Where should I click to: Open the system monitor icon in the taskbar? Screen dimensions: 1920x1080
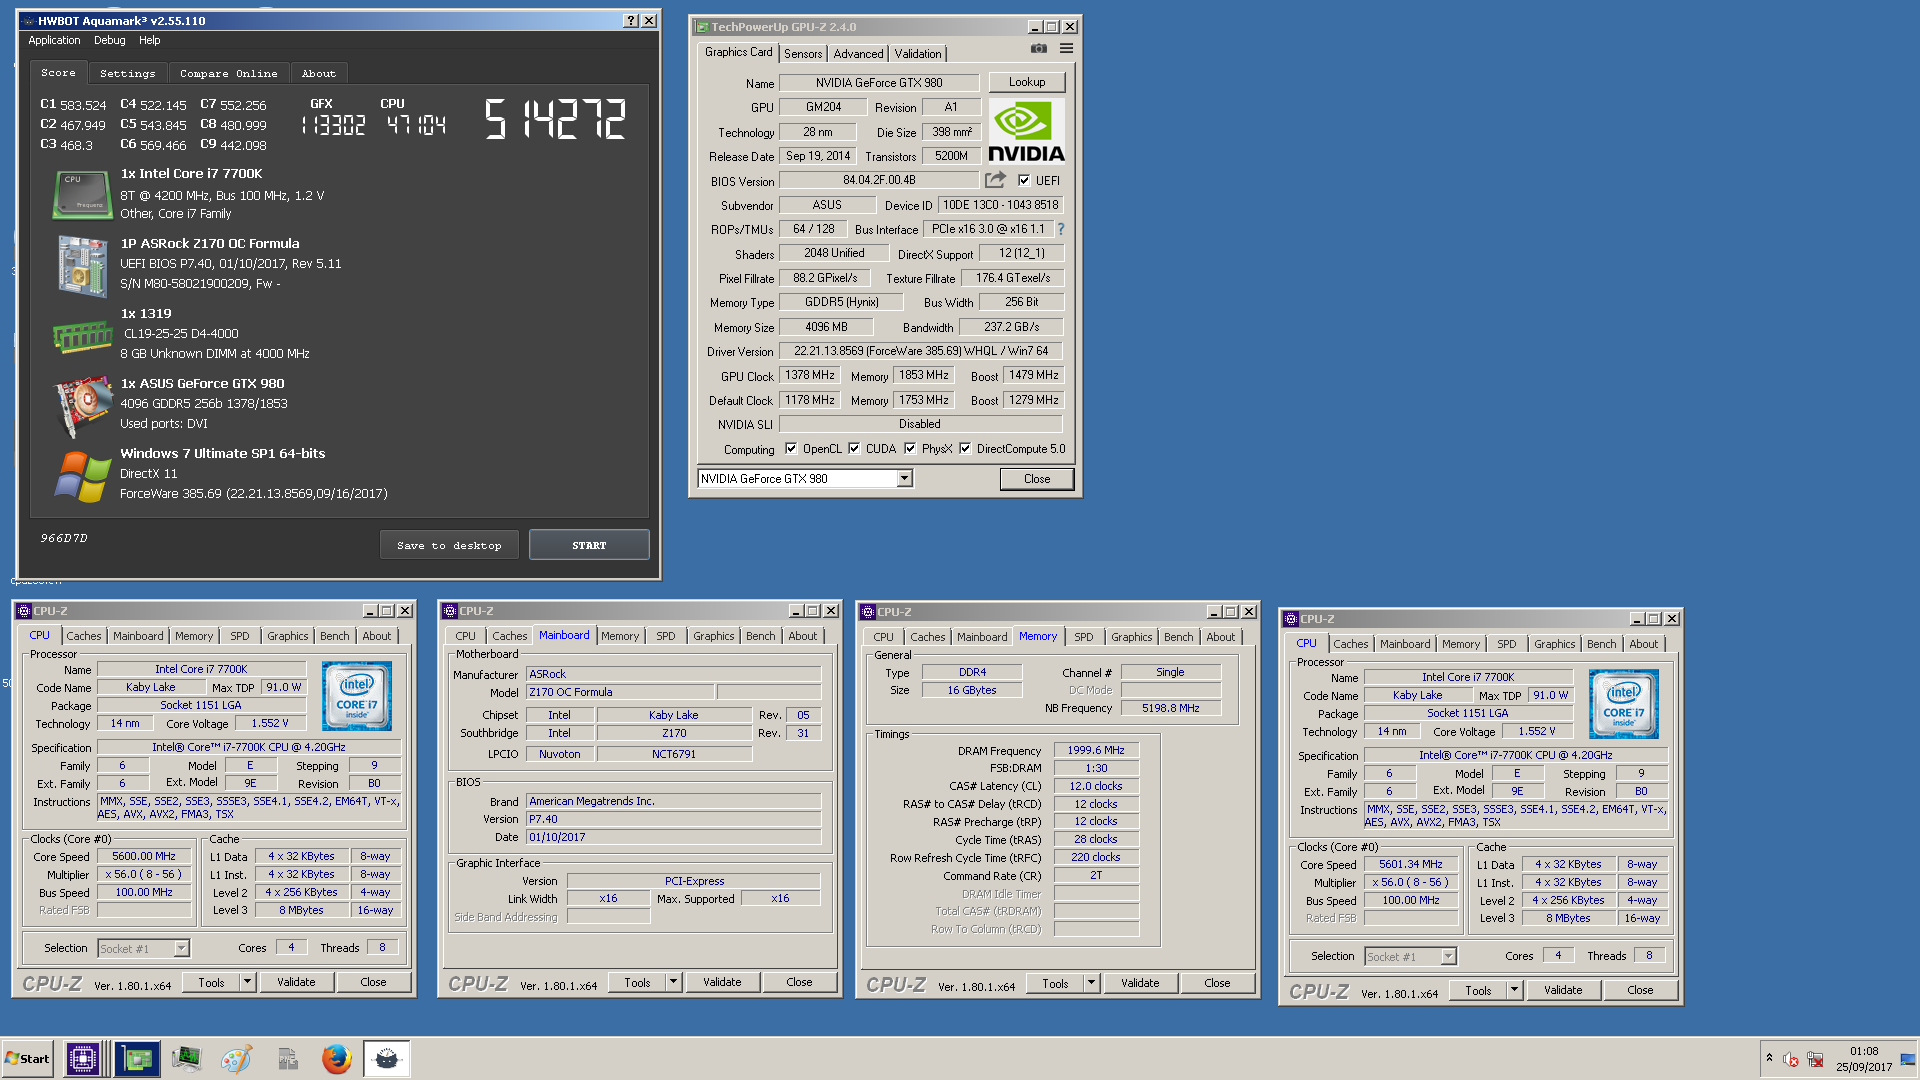[x=186, y=1059]
